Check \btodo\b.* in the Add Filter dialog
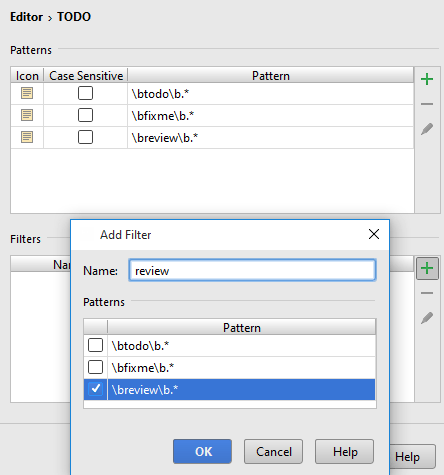The width and height of the screenshot is (444, 475). [95, 345]
